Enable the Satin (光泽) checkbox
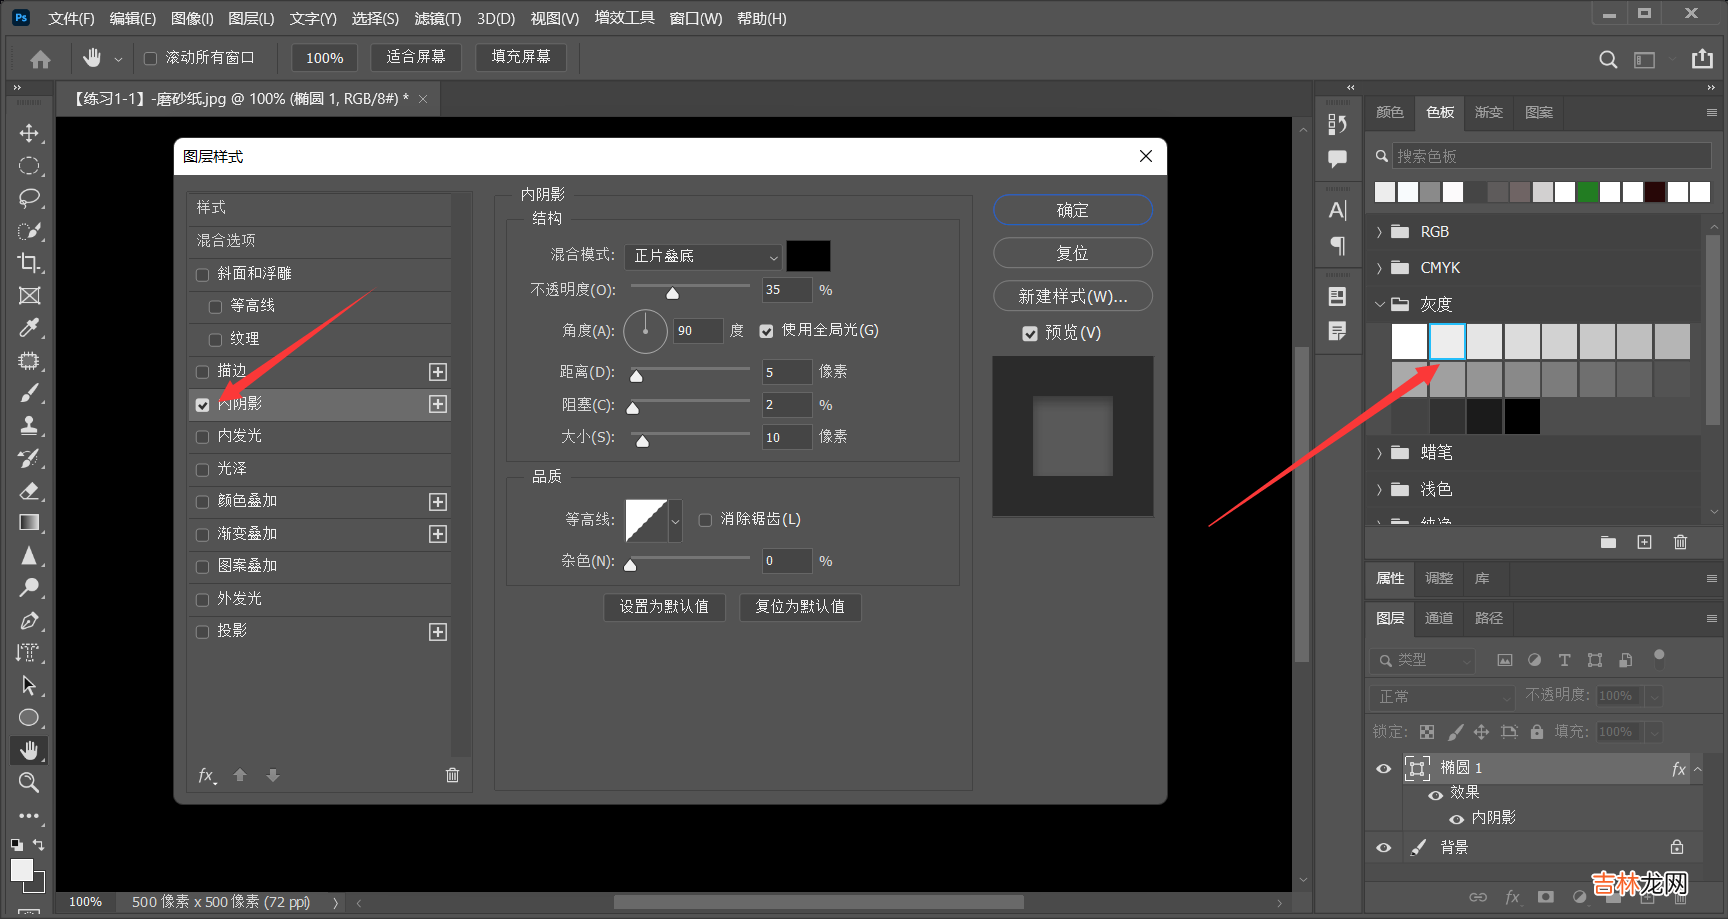Screen dimensions: 1728x919 point(203,469)
